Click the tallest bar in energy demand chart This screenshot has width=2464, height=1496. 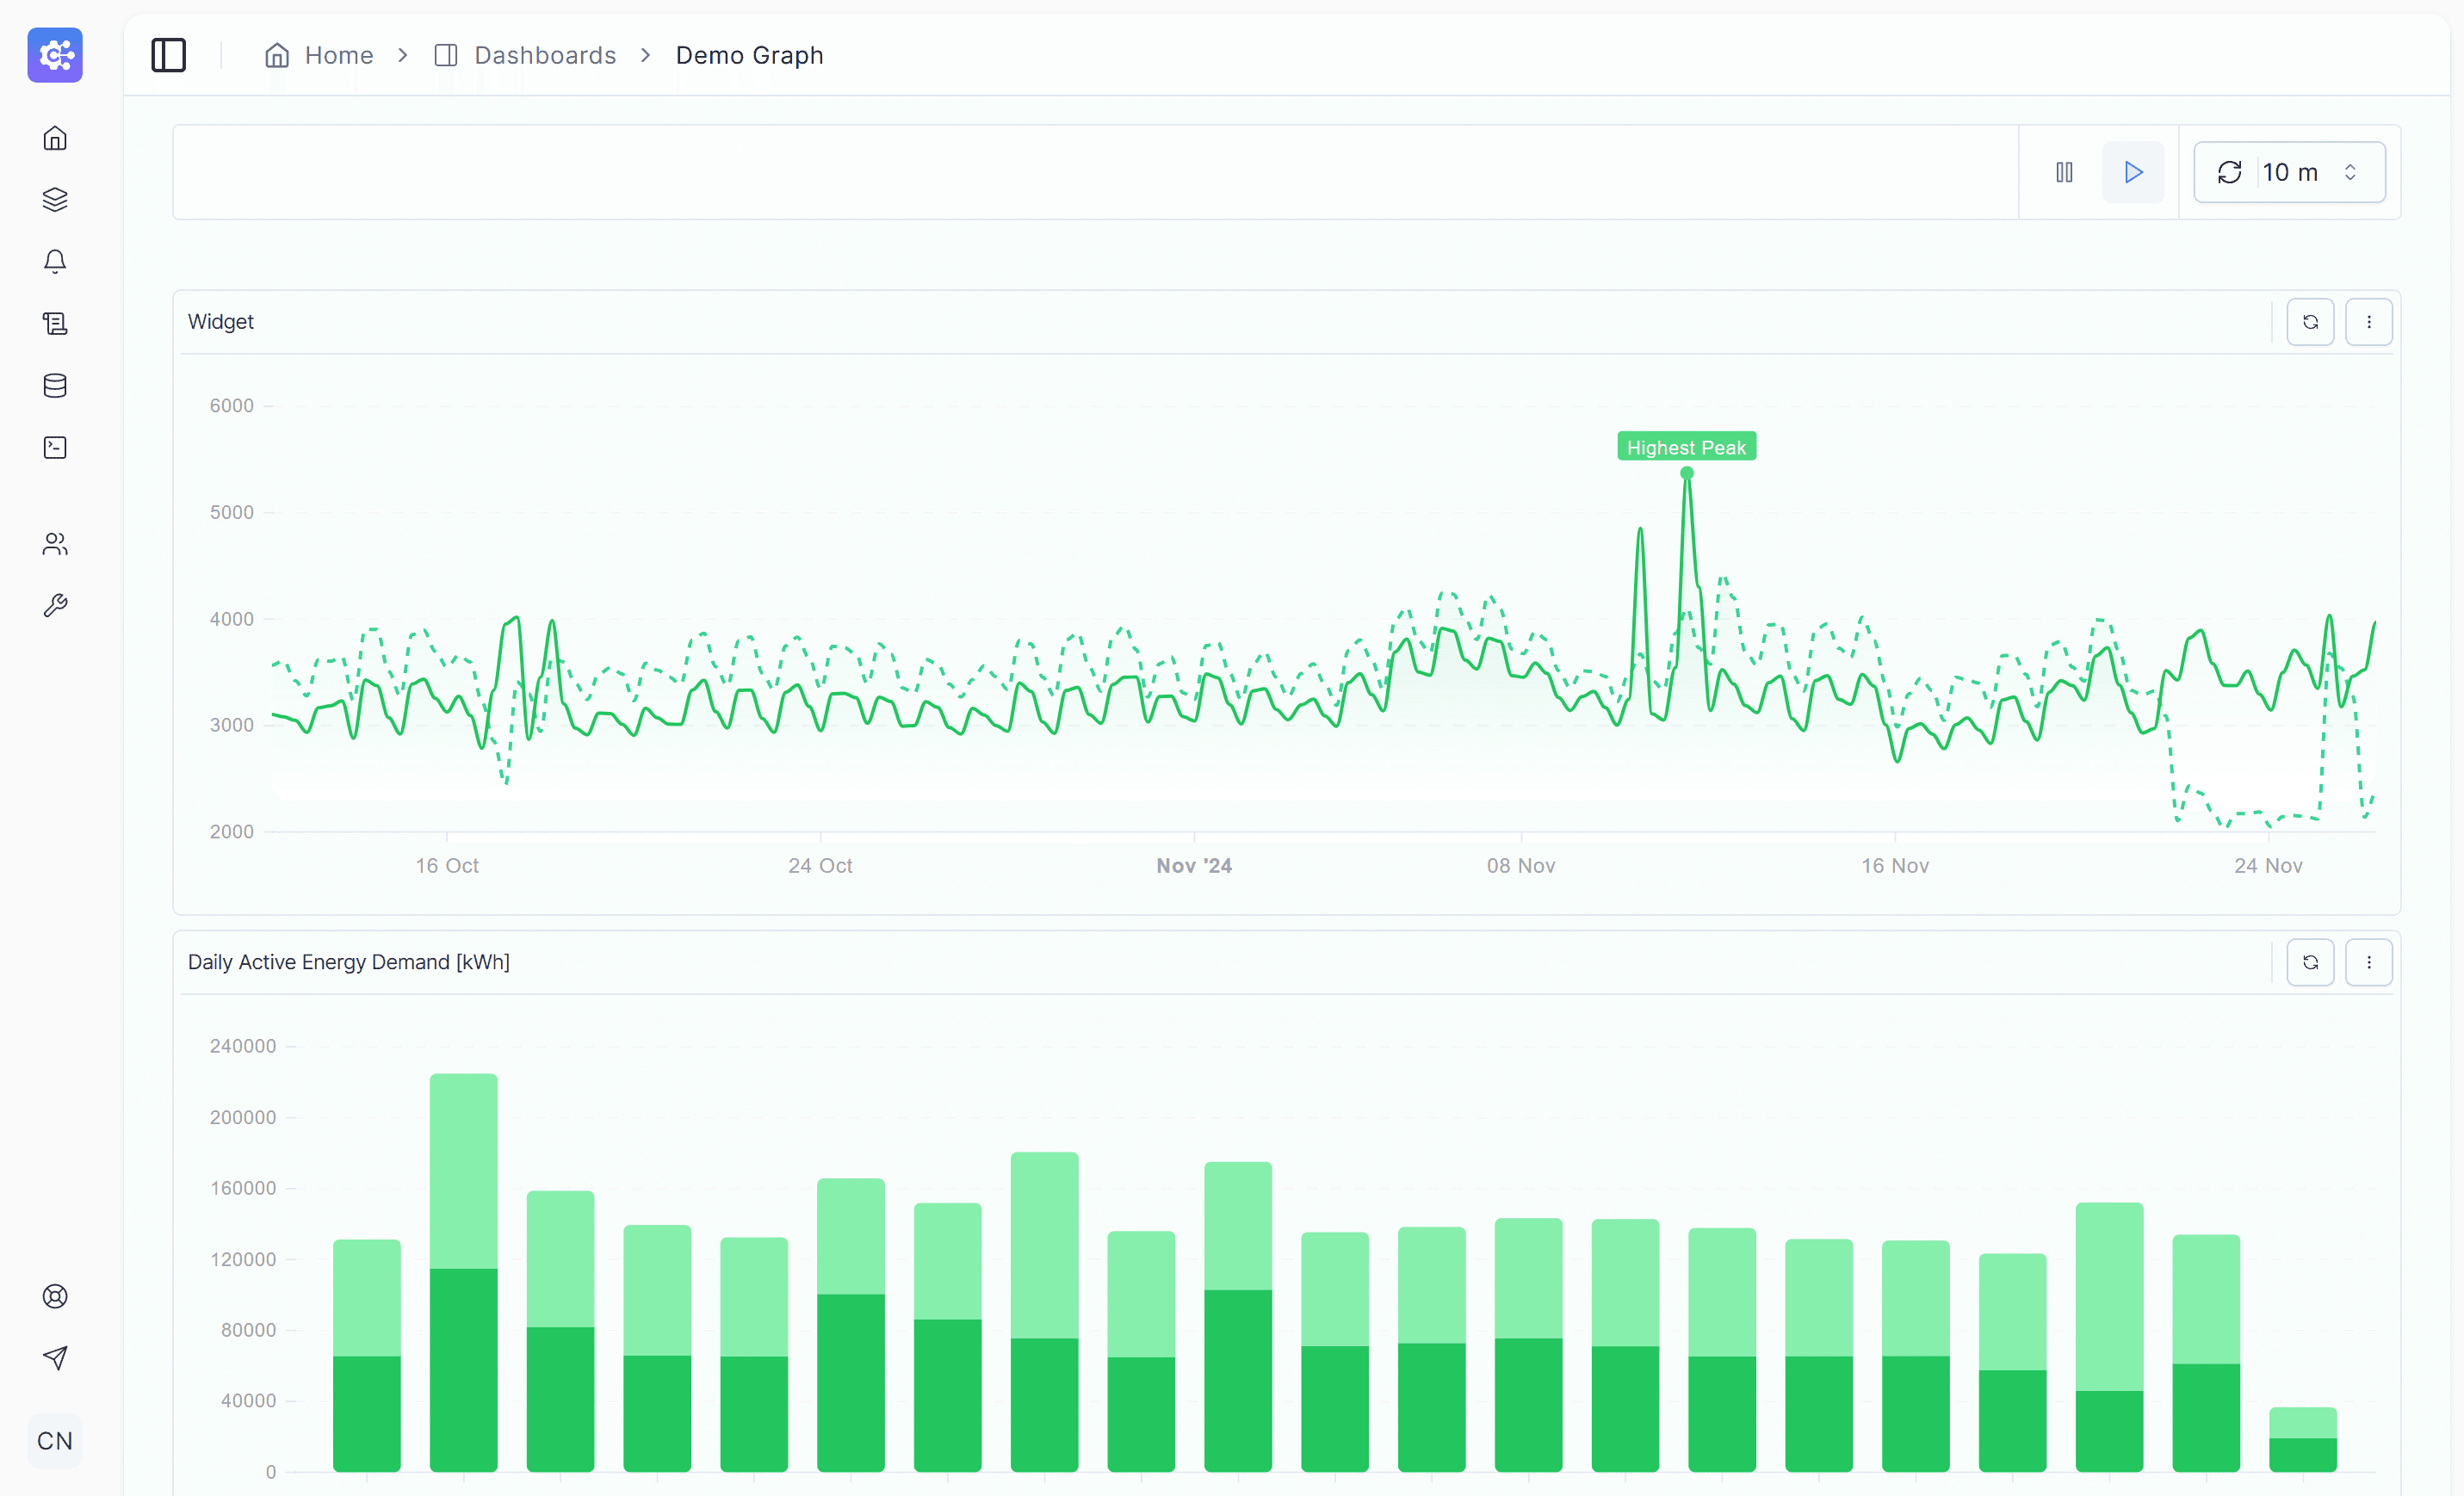click(463, 1272)
